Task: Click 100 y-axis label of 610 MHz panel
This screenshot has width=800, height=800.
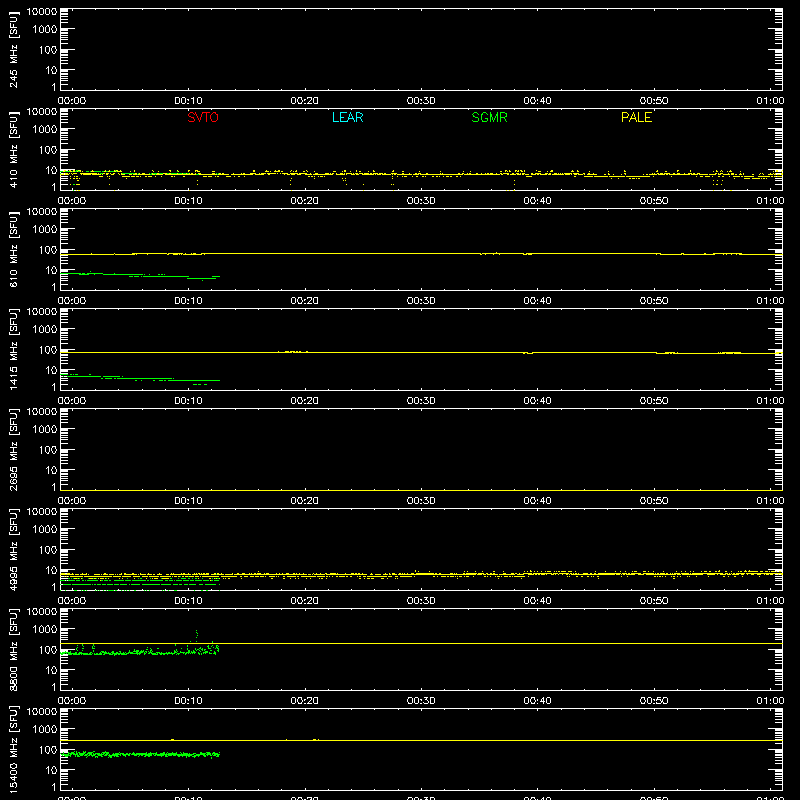Action: [48, 250]
